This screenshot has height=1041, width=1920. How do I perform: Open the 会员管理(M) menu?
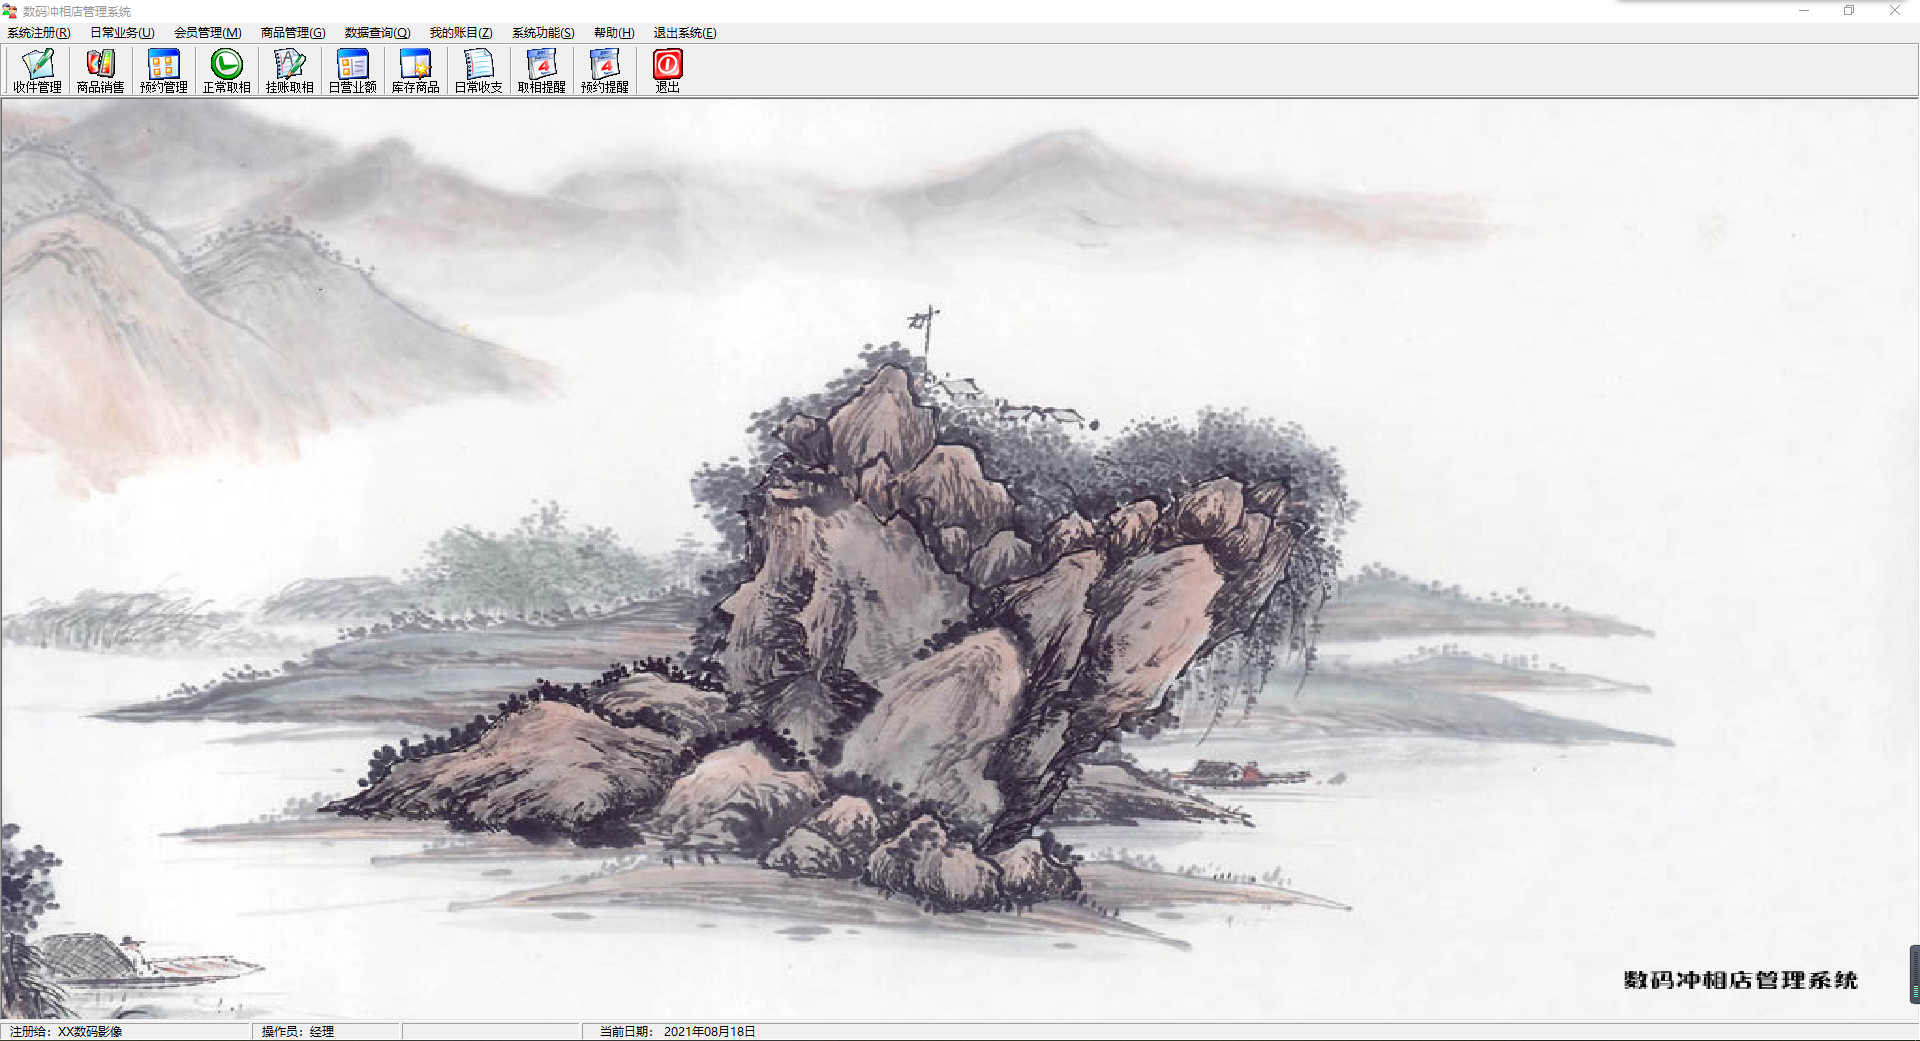coord(208,33)
